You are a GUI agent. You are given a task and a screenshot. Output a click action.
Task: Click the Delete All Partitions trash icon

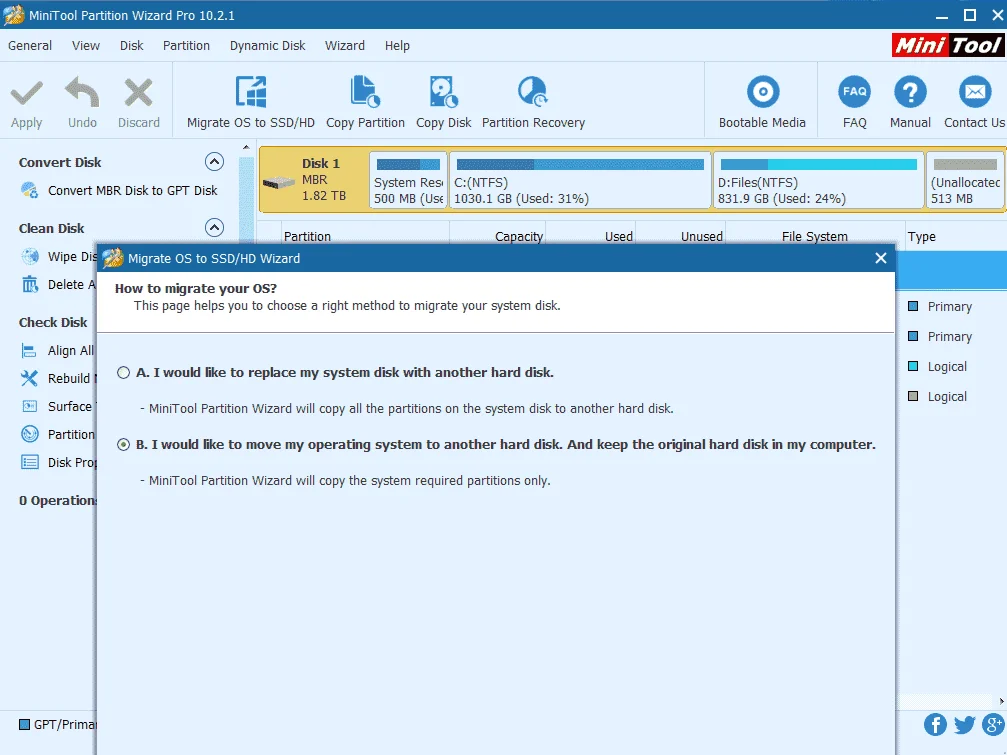30,284
